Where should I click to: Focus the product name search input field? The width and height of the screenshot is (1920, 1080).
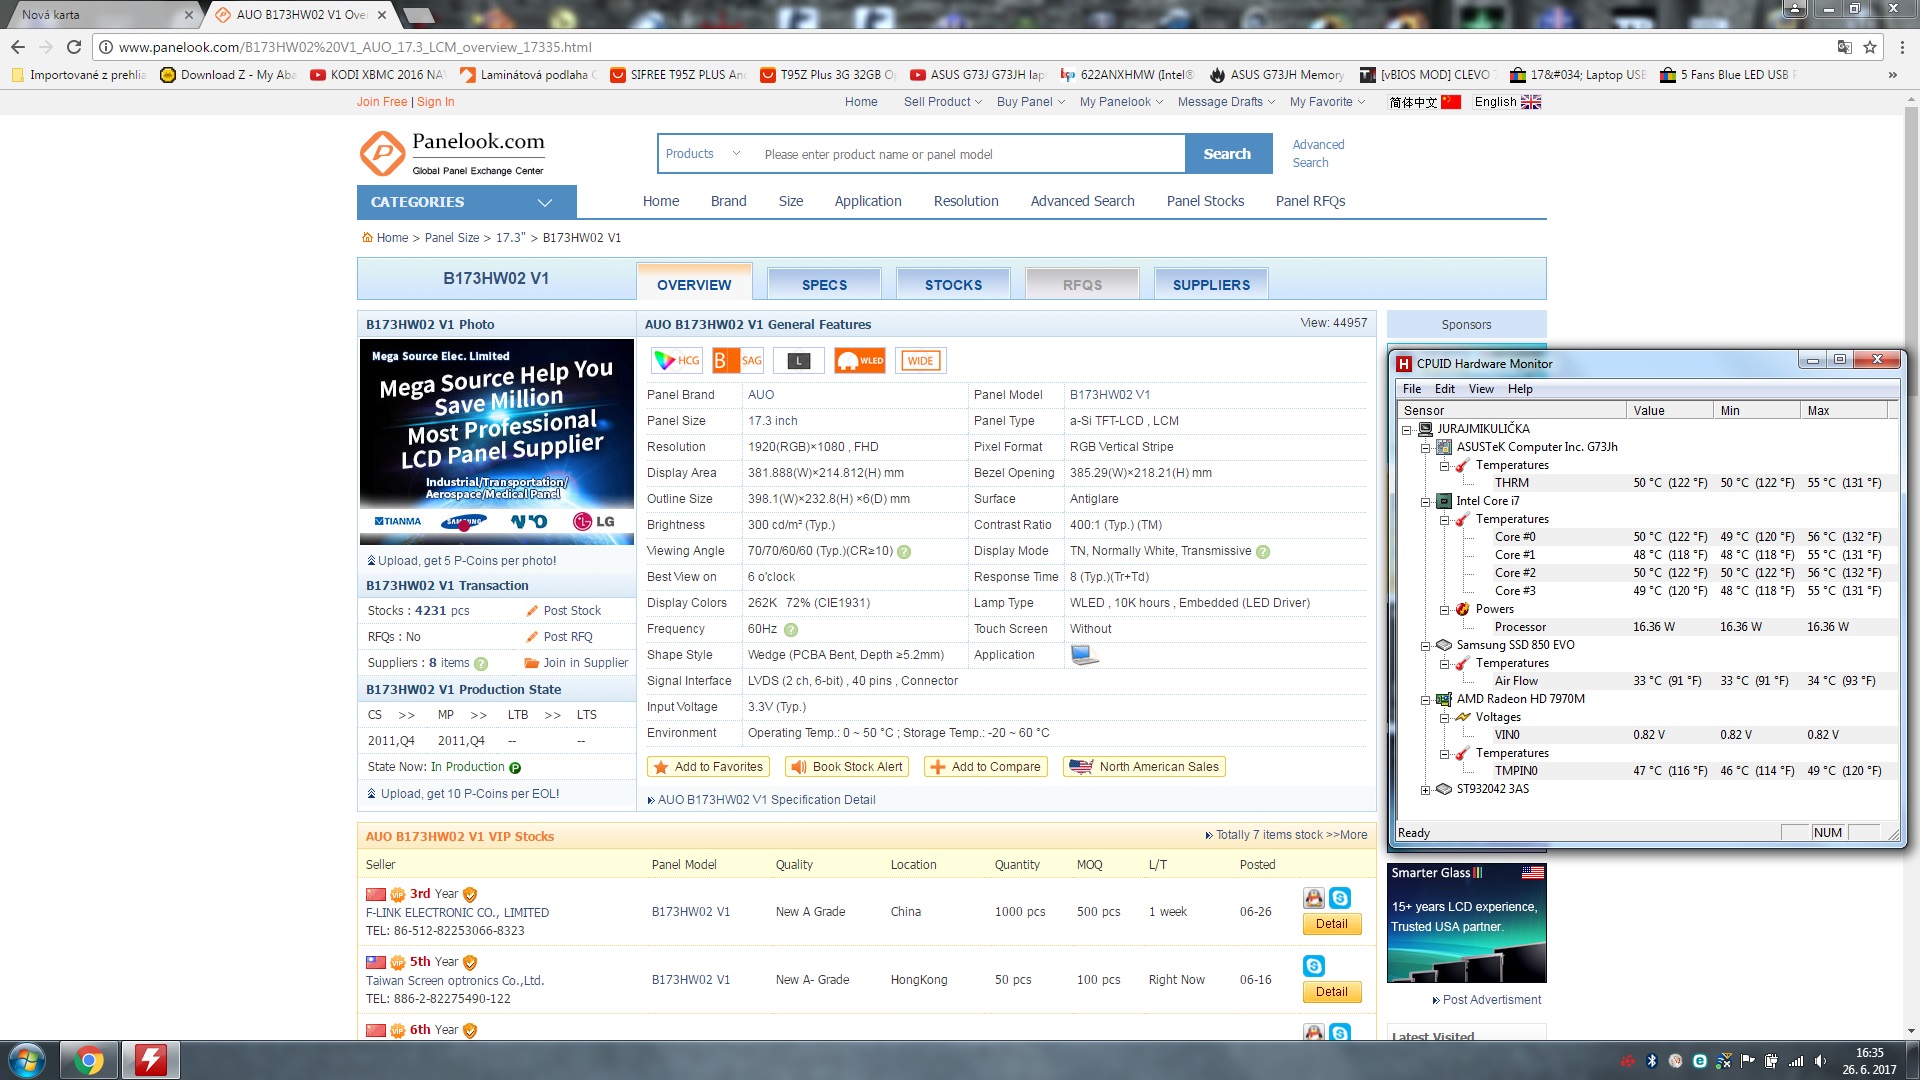pyautogui.click(x=968, y=154)
